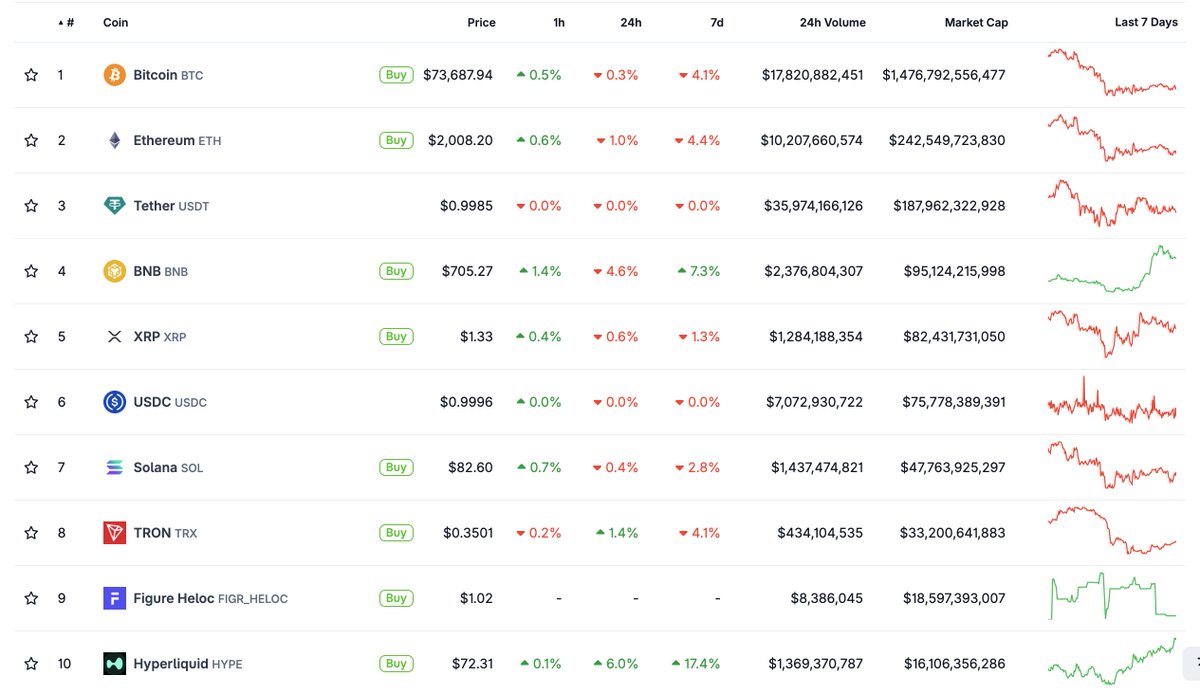
Task: Favorite Ethereum with its star
Action: (x=31, y=140)
